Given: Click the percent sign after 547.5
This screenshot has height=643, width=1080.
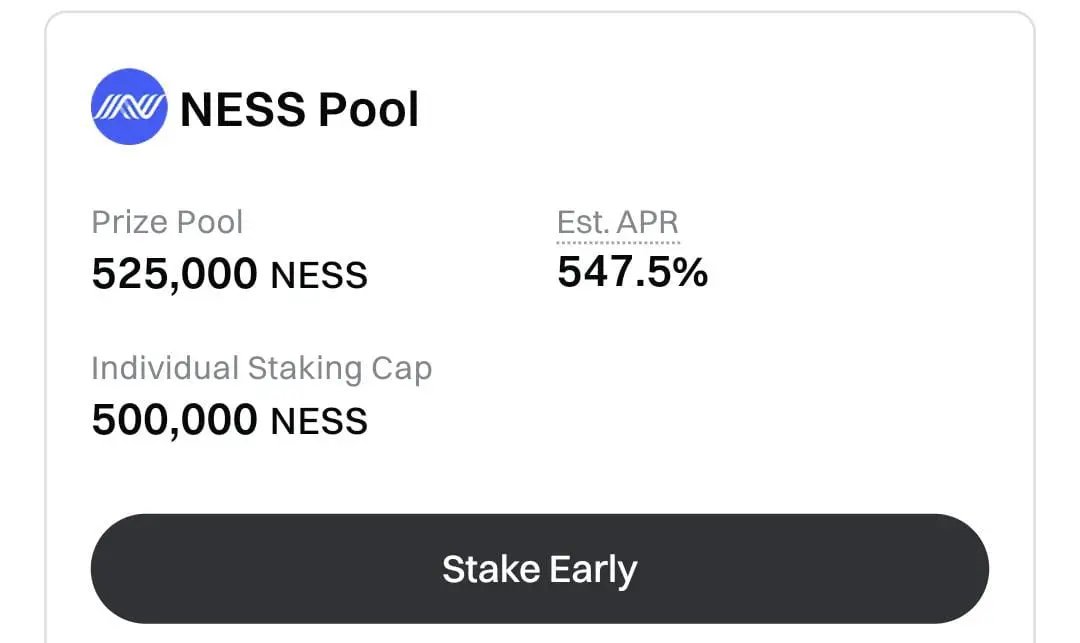Looking at the screenshot, I should pyautogui.click(x=689, y=272).
